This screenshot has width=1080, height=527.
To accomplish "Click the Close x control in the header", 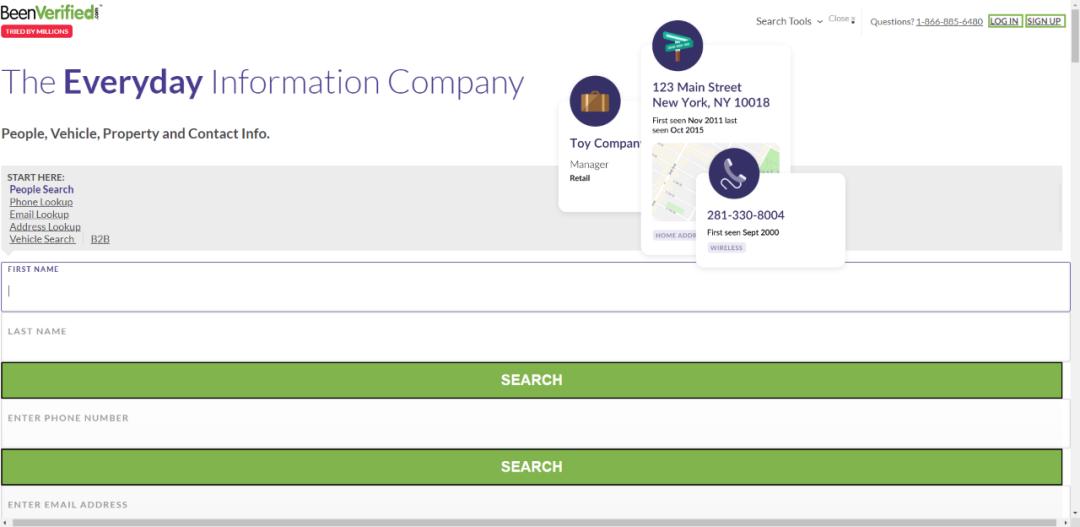I will (x=842, y=19).
